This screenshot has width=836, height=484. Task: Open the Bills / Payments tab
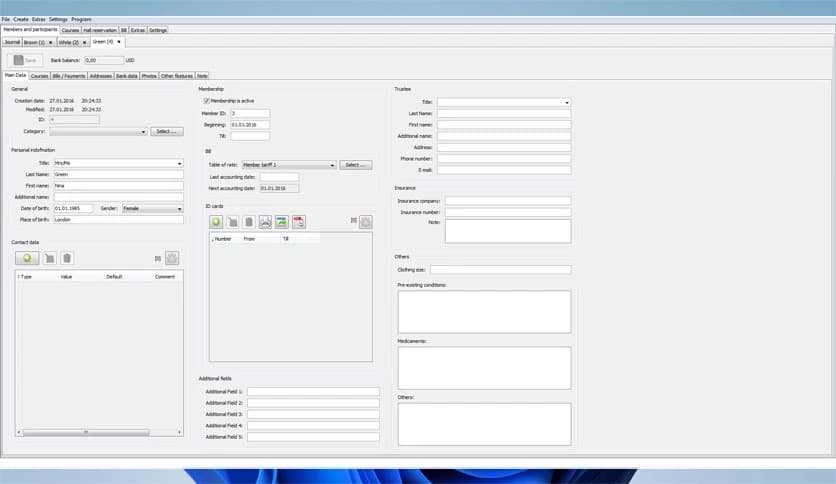point(69,76)
